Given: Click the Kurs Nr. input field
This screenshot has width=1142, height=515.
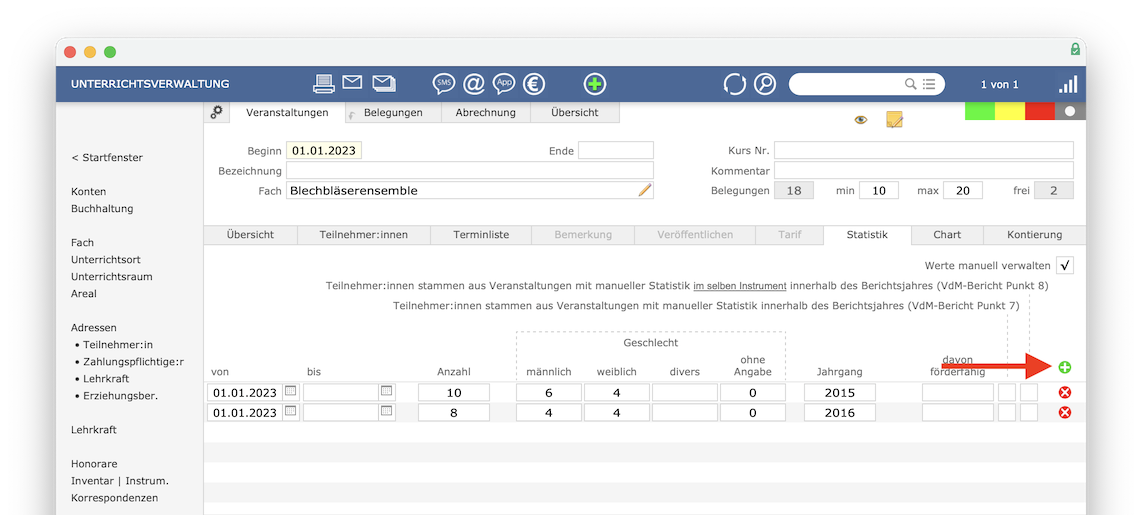Looking at the screenshot, I should (x=924, y=151).
